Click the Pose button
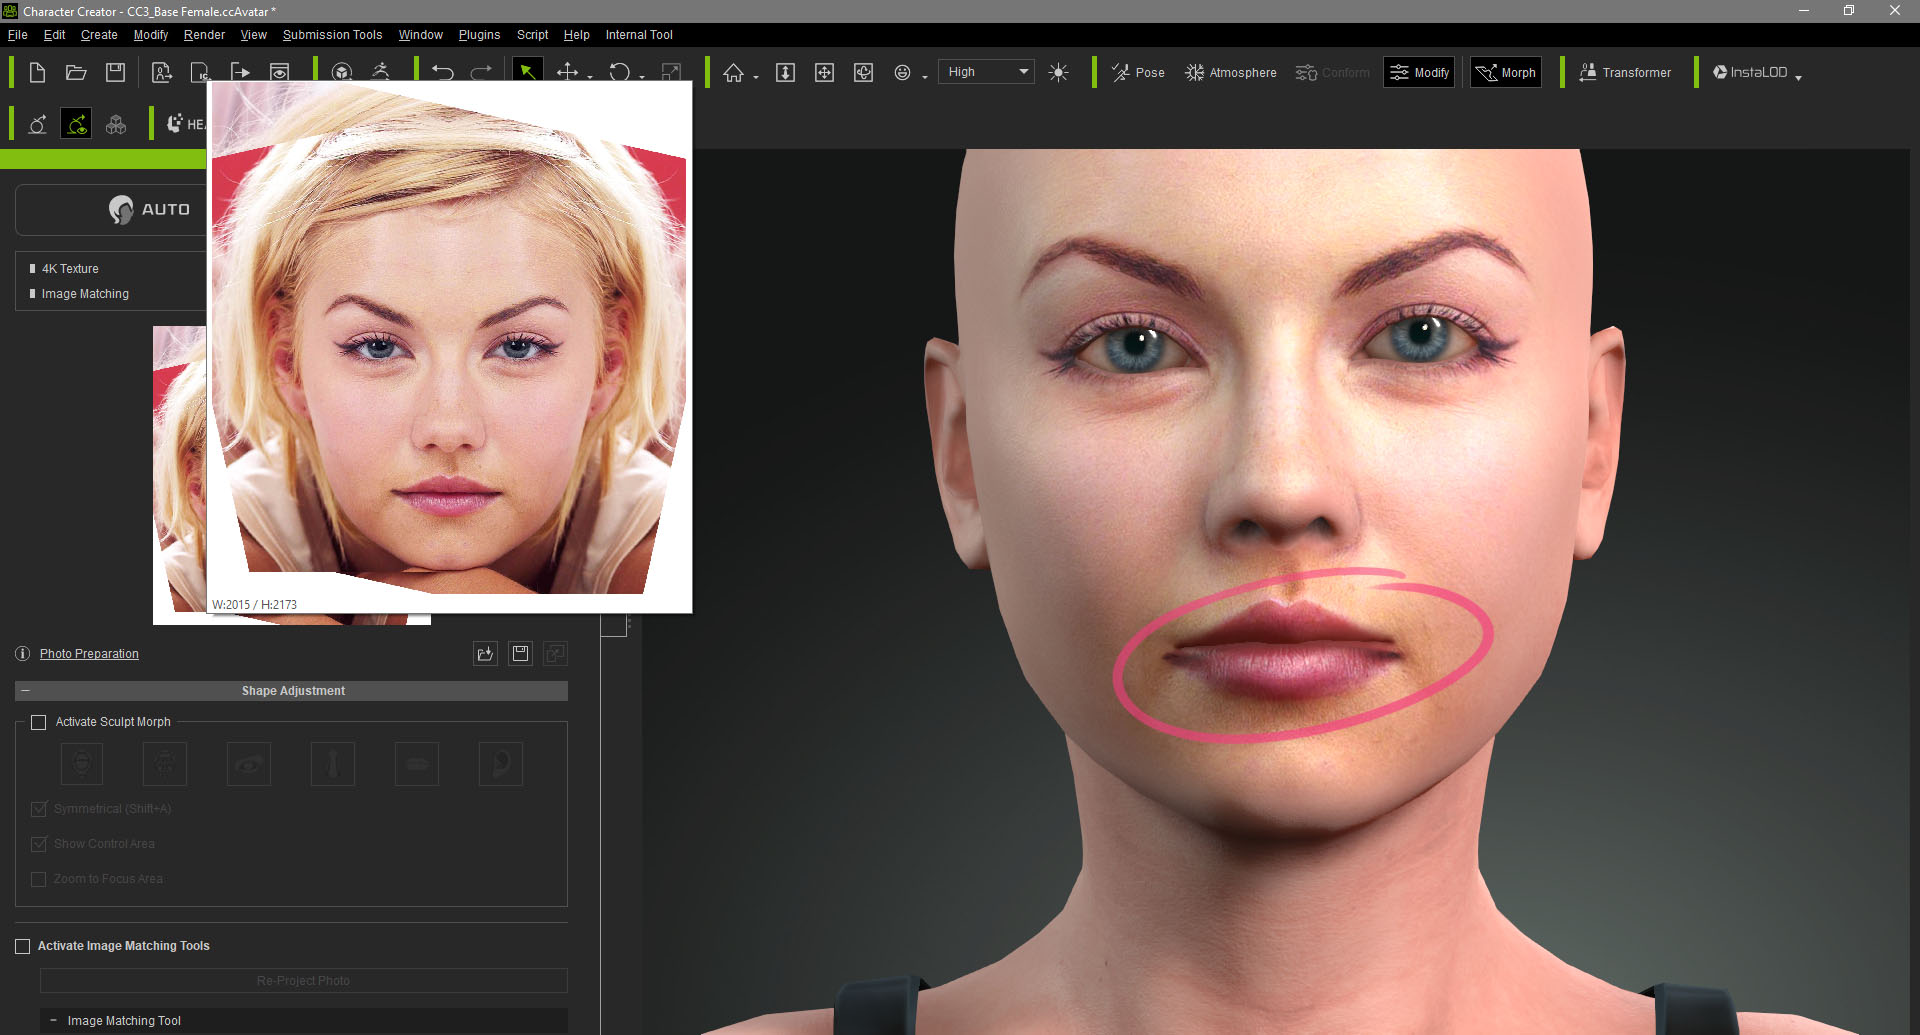This screenshot has width=1920, height=1035. tap(1138, 72)
